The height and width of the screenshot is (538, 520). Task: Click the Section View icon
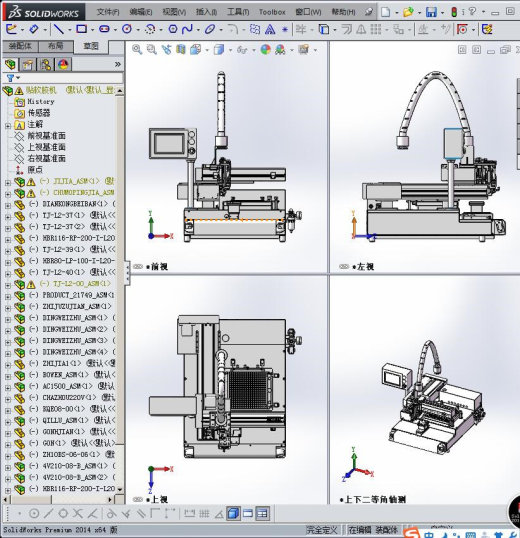click(181, 49)
